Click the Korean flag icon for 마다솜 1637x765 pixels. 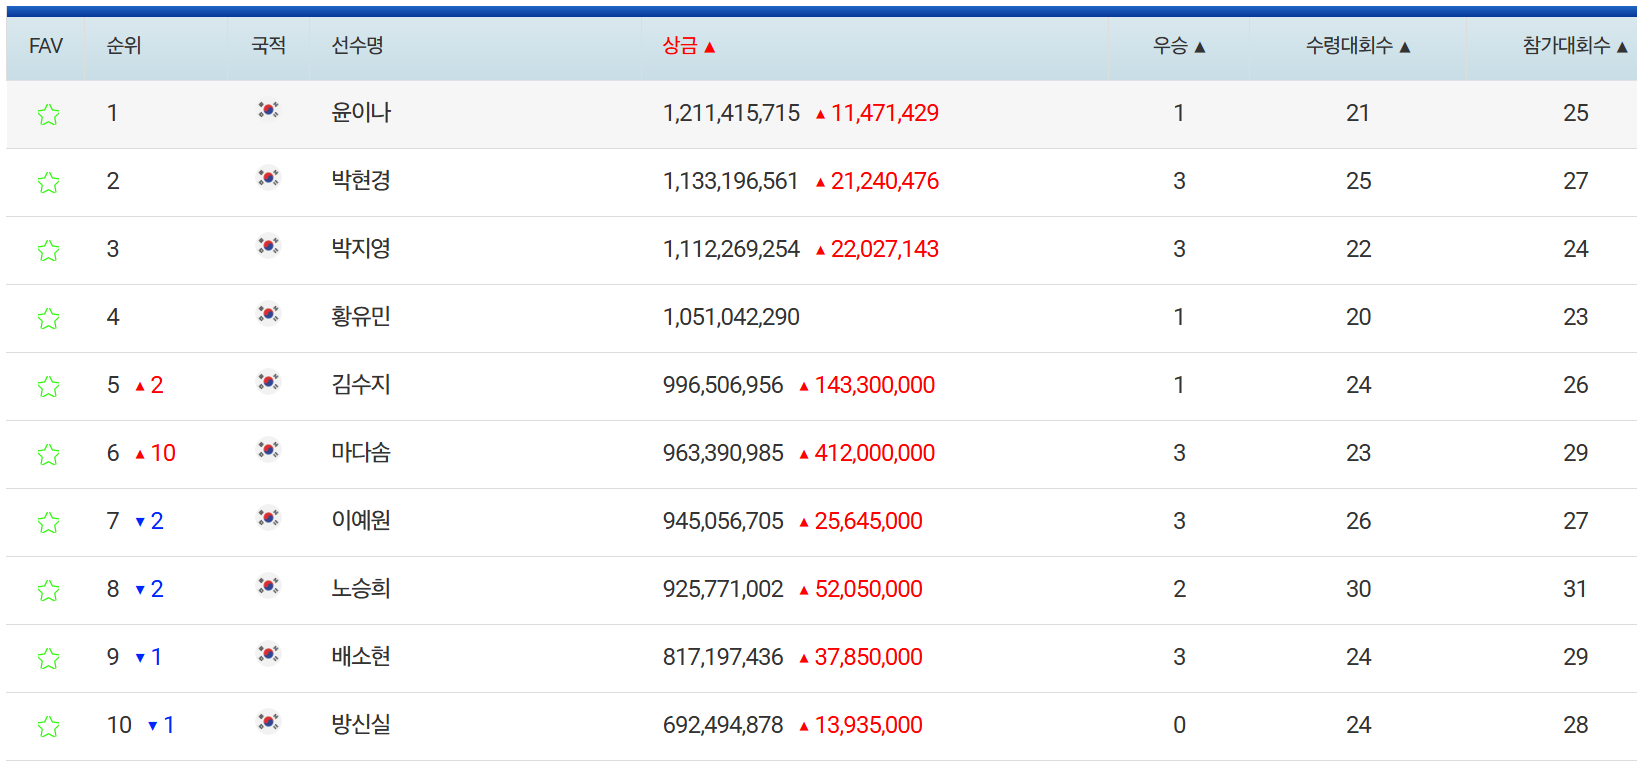point(268,450)
